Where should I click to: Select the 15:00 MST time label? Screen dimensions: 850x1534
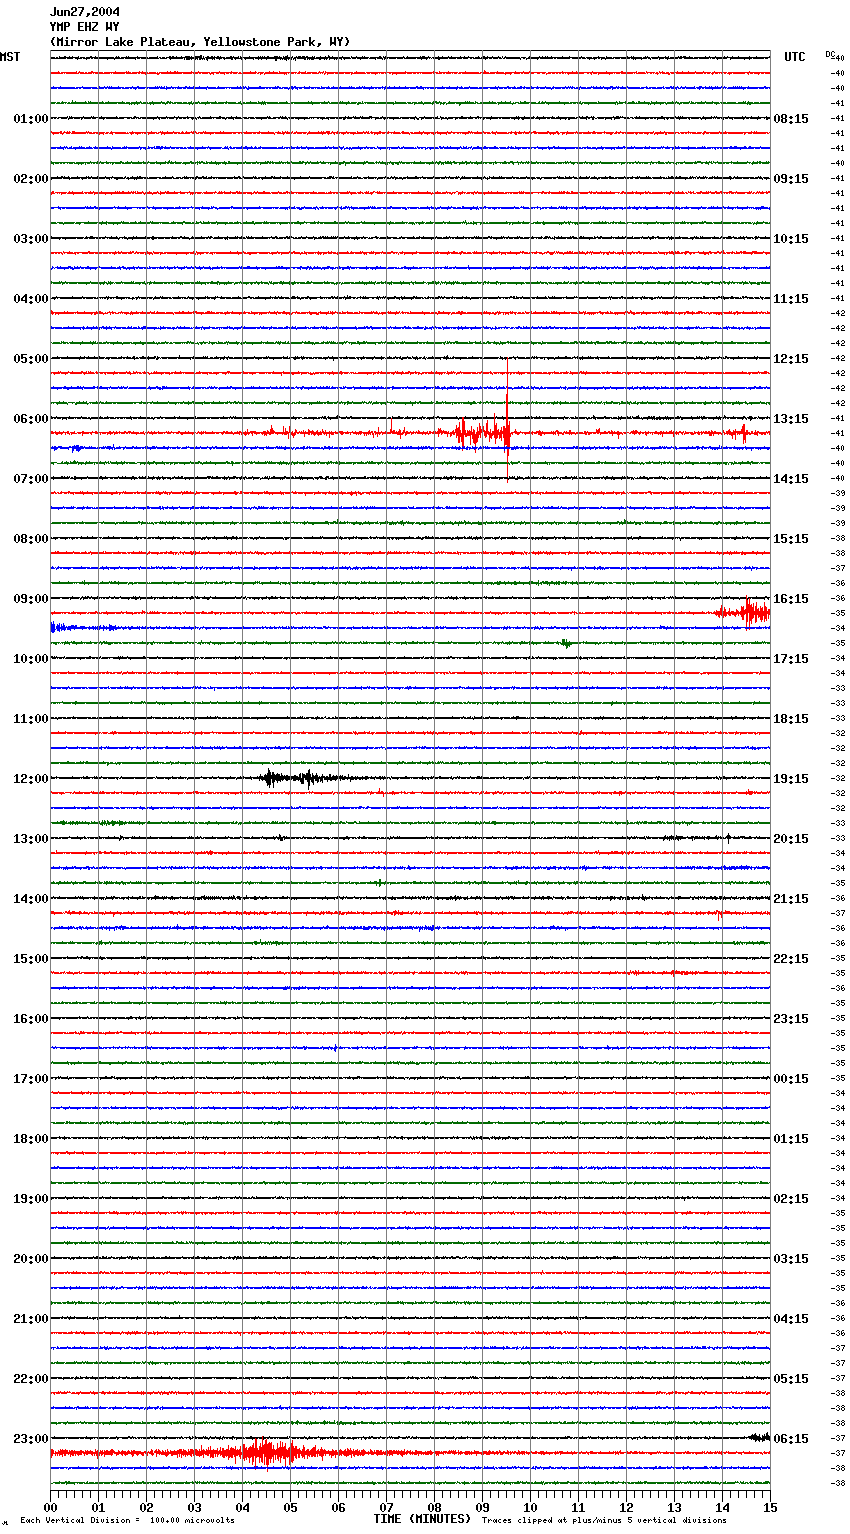click(31, 959)
